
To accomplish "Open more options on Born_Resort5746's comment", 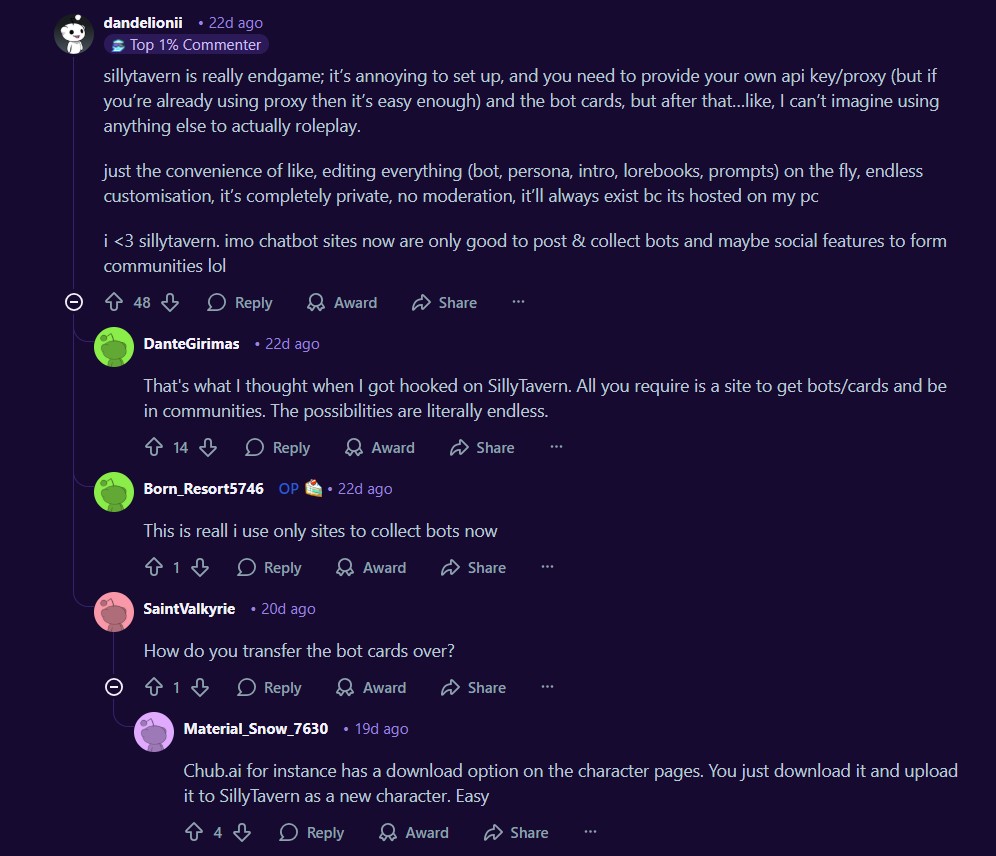I will coord(547,567).
